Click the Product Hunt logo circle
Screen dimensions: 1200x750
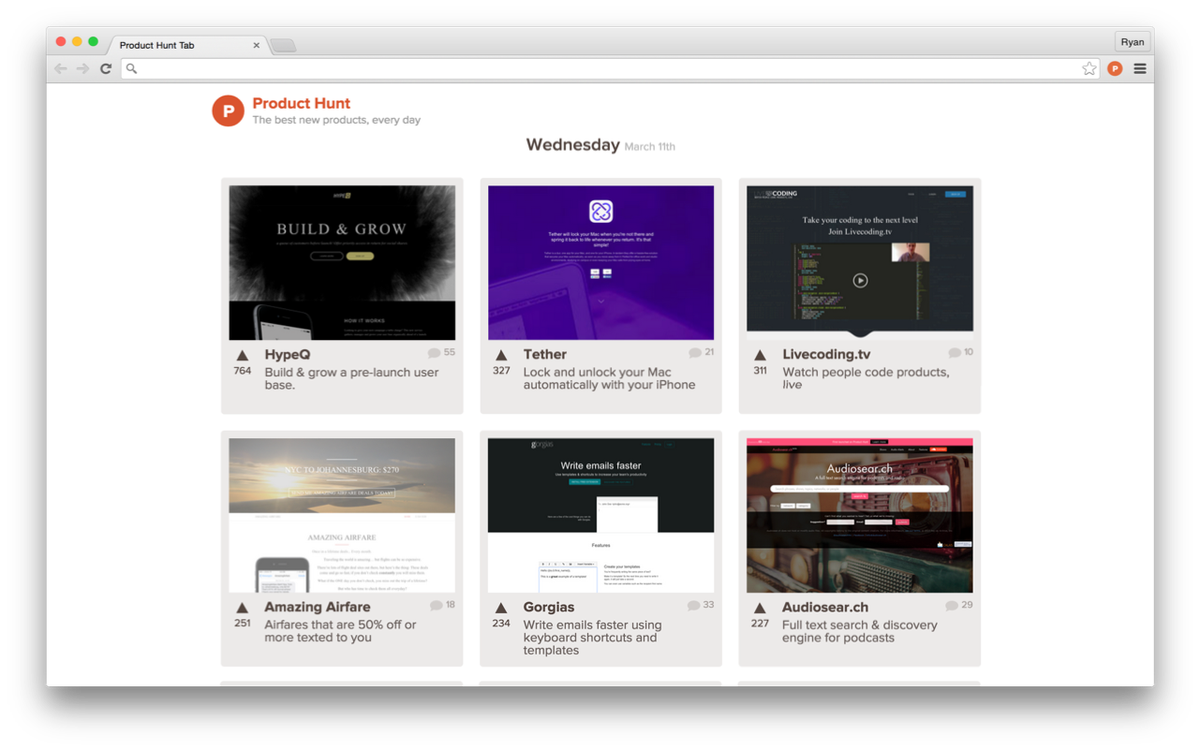pos(228,111)
